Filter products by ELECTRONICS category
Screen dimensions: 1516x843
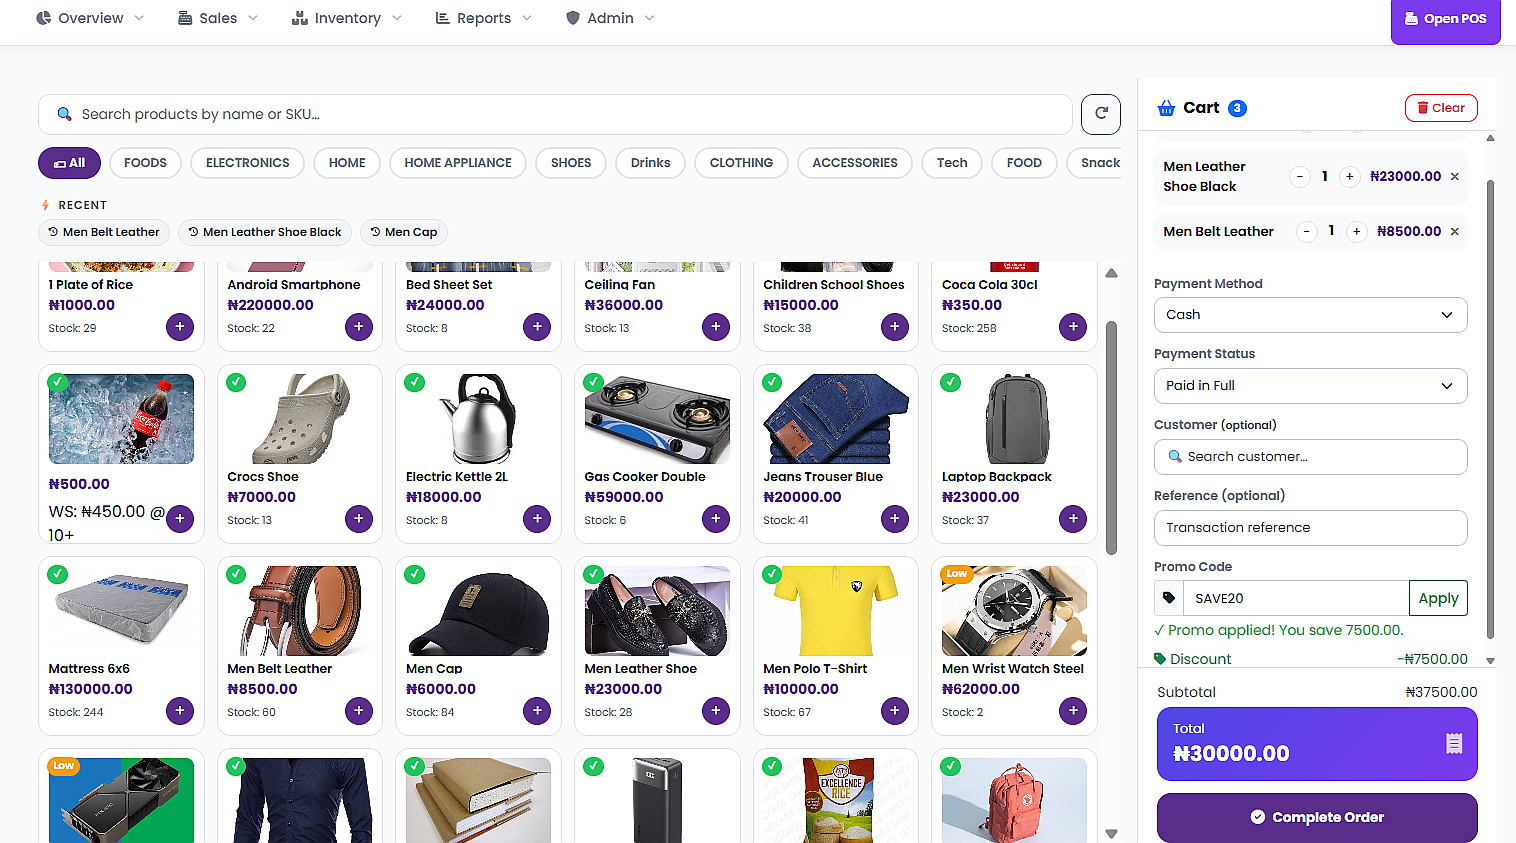tap(248, 163)
